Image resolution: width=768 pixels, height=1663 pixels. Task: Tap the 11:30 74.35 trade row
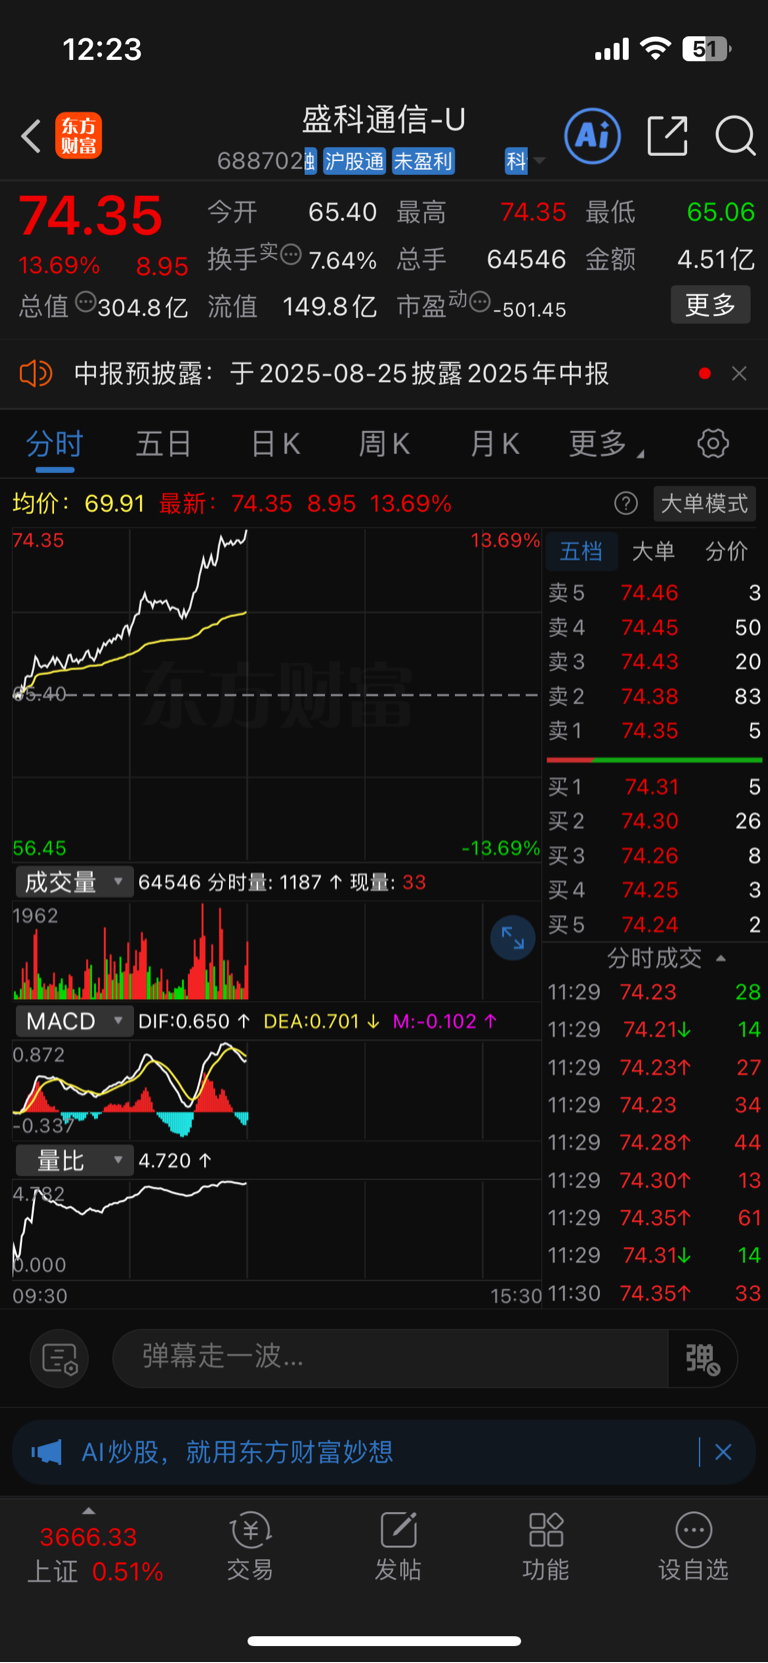pos(654,1293)
